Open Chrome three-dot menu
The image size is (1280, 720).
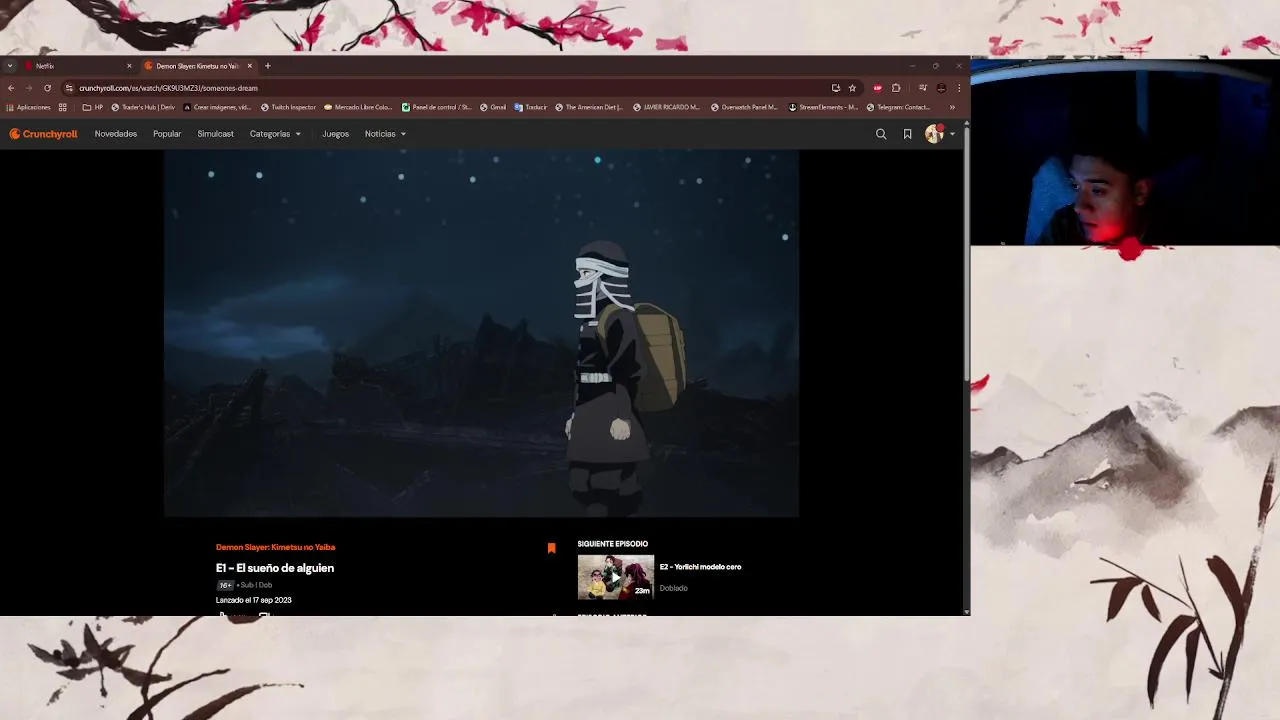coord(959,88)
